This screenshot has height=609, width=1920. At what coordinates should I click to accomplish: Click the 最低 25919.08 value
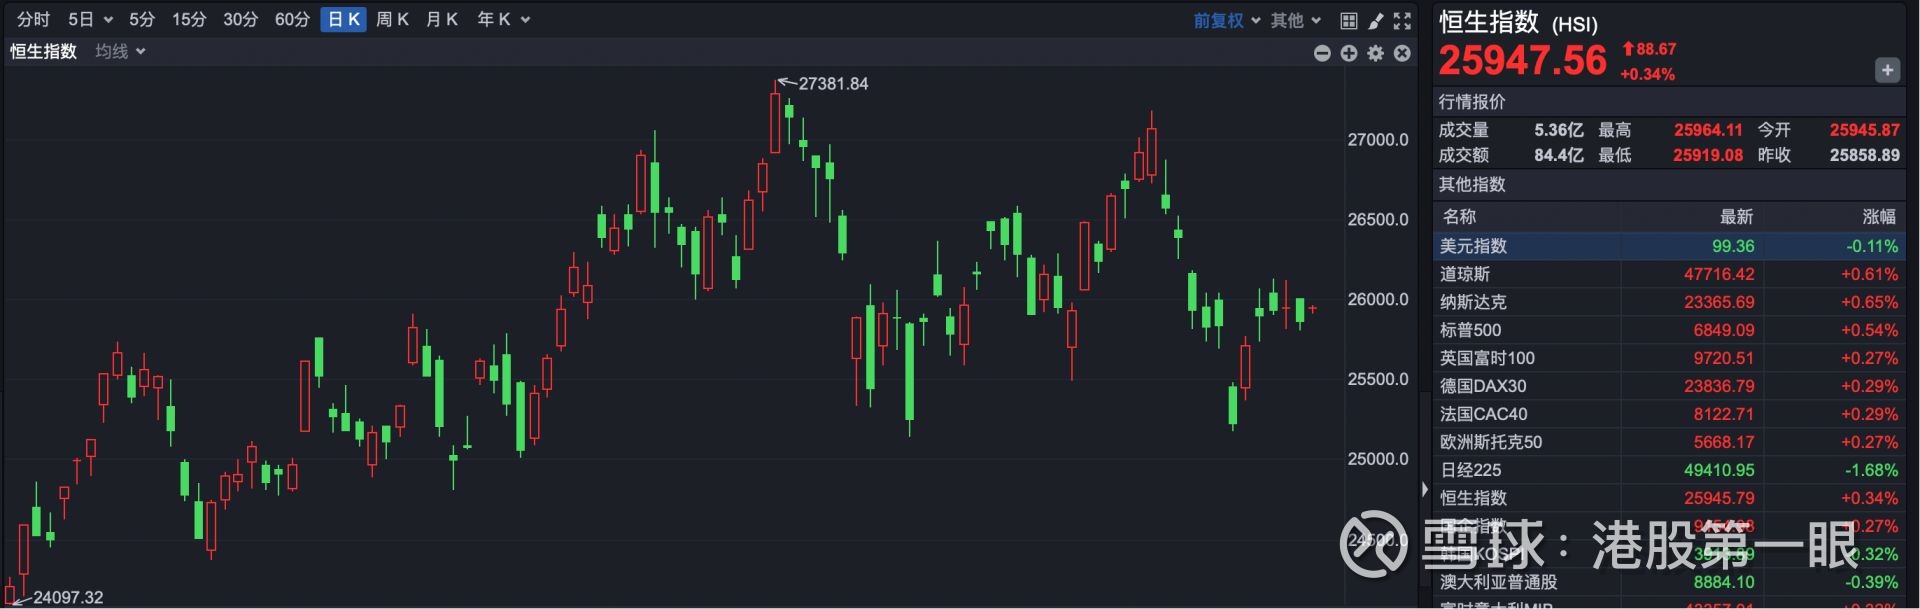(1708, 155)
